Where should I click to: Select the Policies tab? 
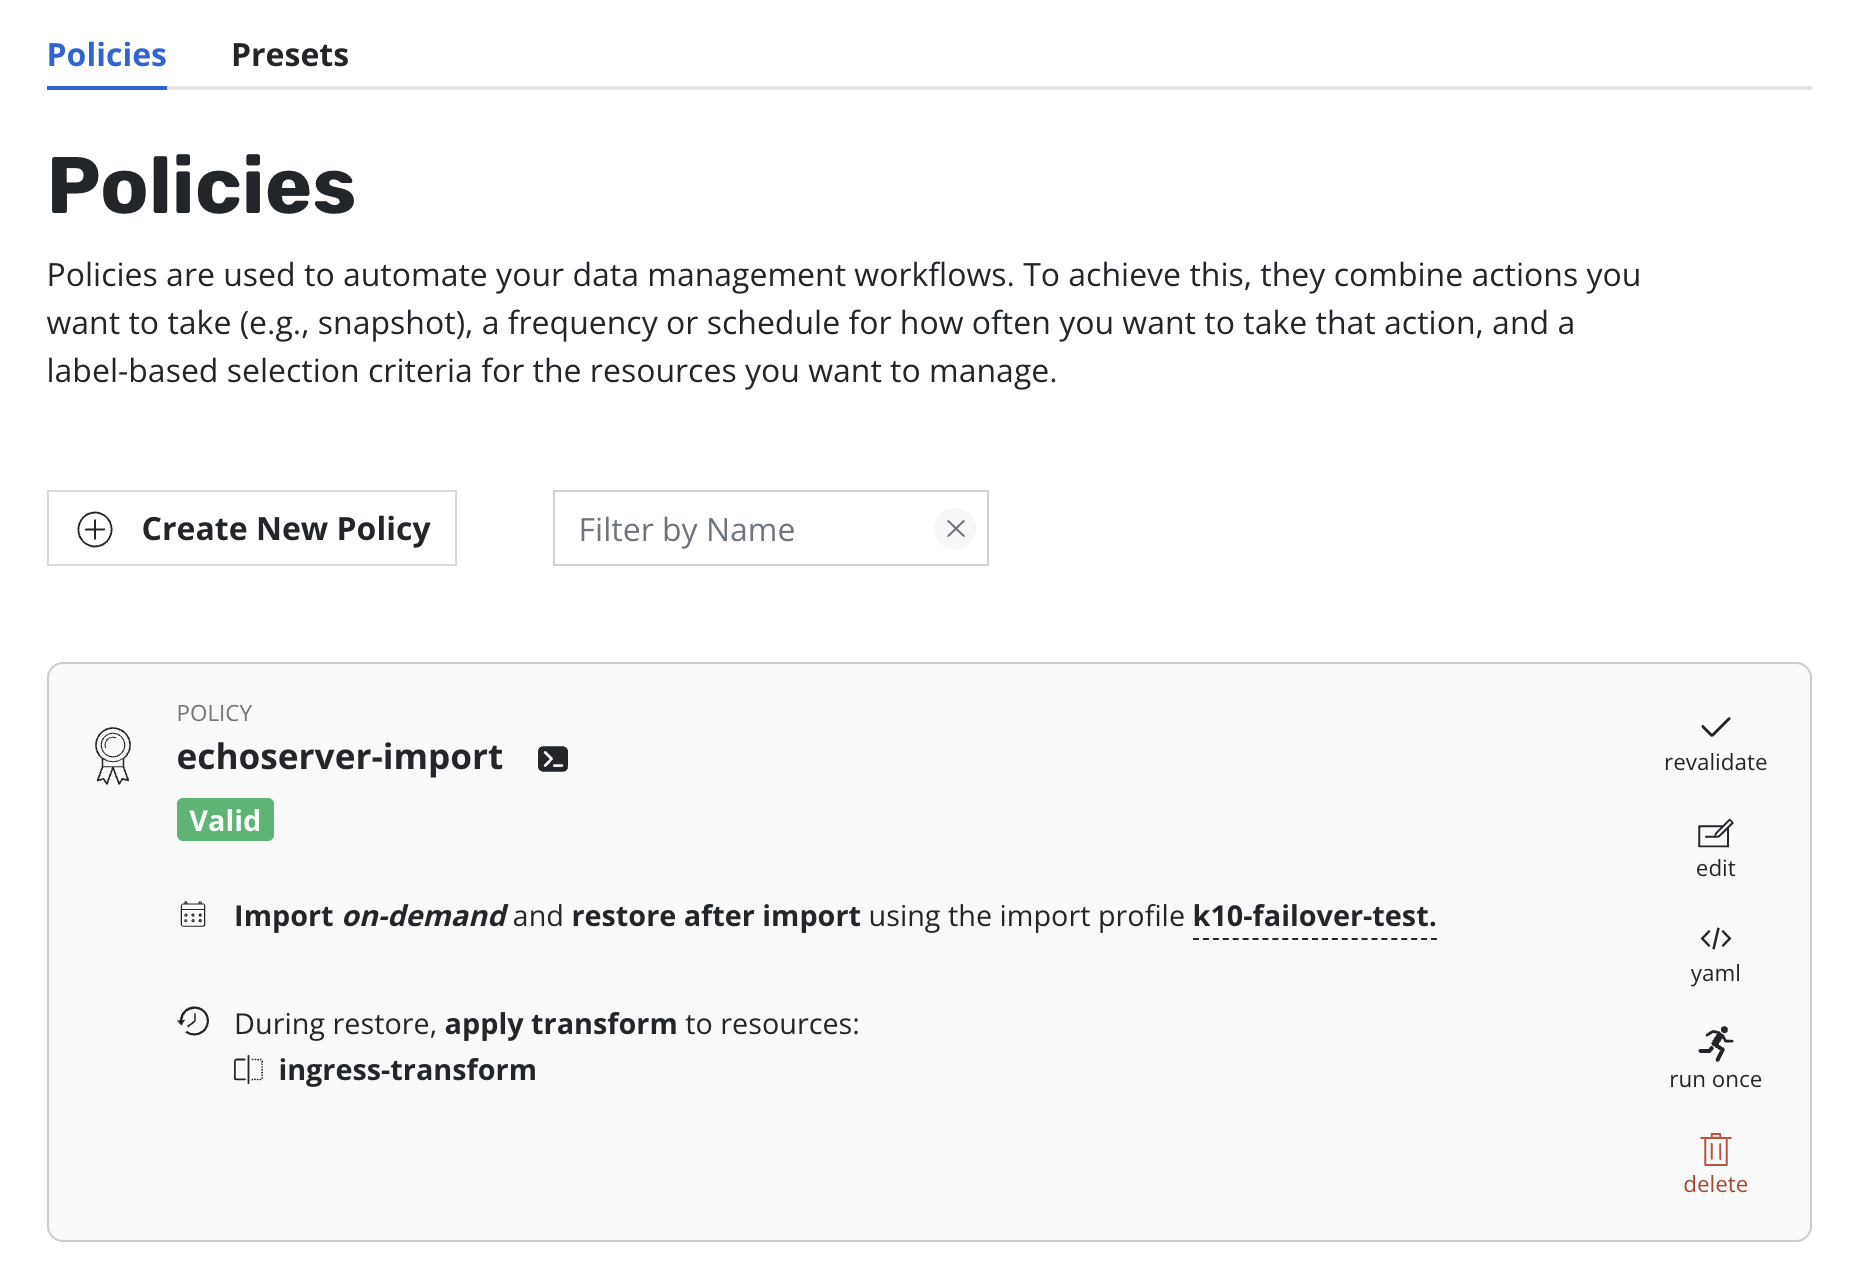tap(107, 55)
